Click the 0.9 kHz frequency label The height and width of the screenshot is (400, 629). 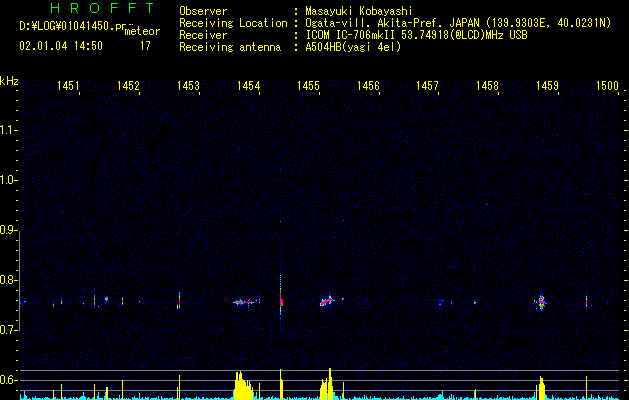(8, 230)
